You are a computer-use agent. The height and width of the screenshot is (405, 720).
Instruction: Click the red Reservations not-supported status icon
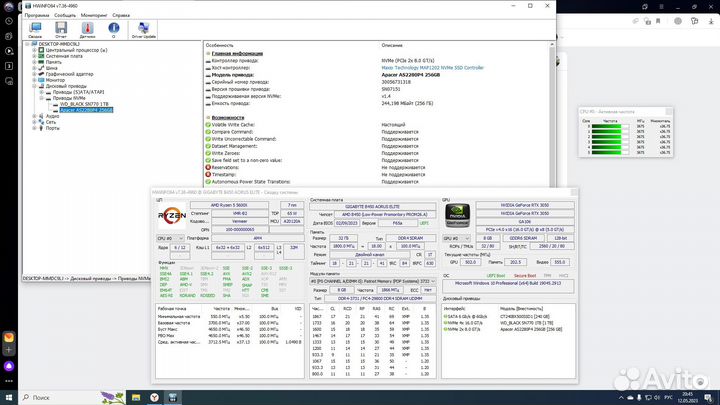(x=208, y=167)
